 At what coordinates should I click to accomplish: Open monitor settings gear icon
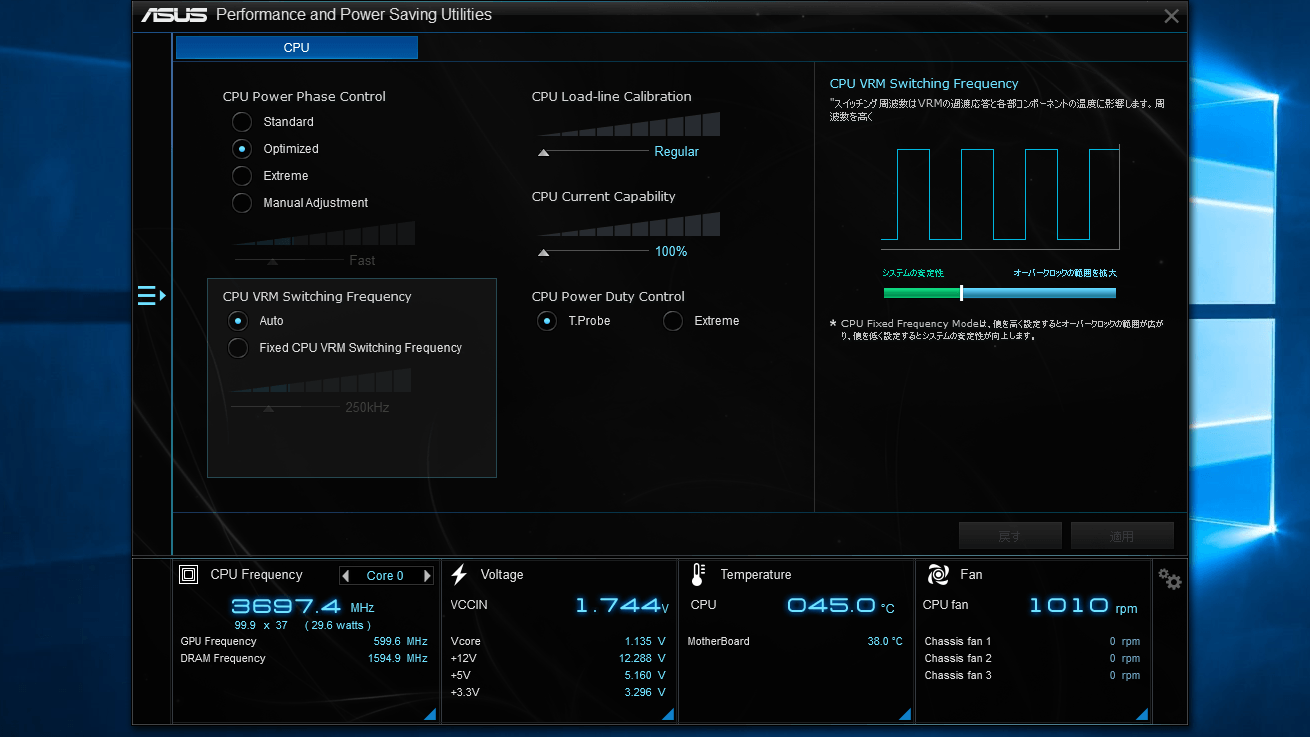click(1169, 579)
